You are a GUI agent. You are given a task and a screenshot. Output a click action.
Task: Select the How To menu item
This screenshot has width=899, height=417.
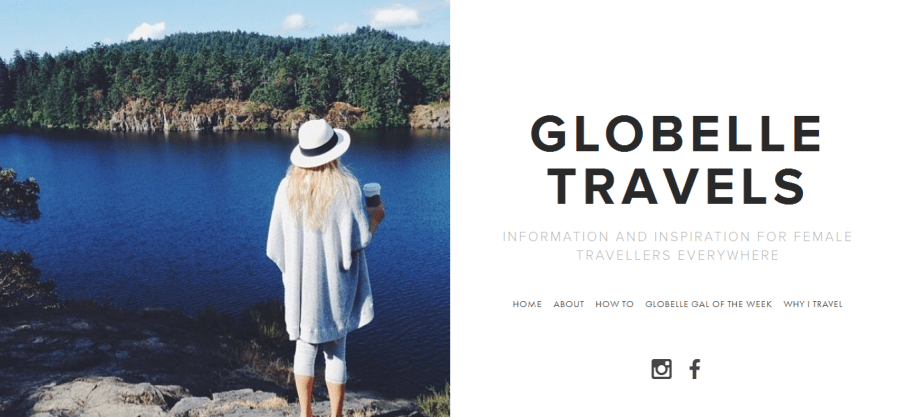click(615, 305)
